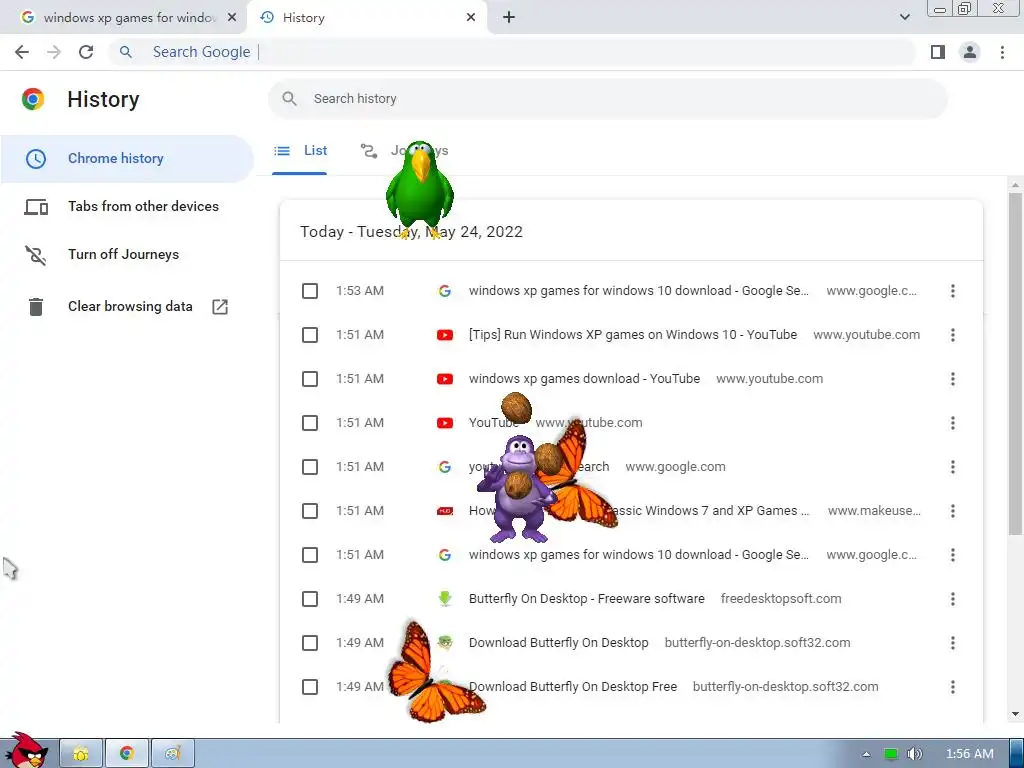Check the box for the 1:53 AM Google search entry
Viewport: 1024px width, 768px height.
click(x=310, y=291)
